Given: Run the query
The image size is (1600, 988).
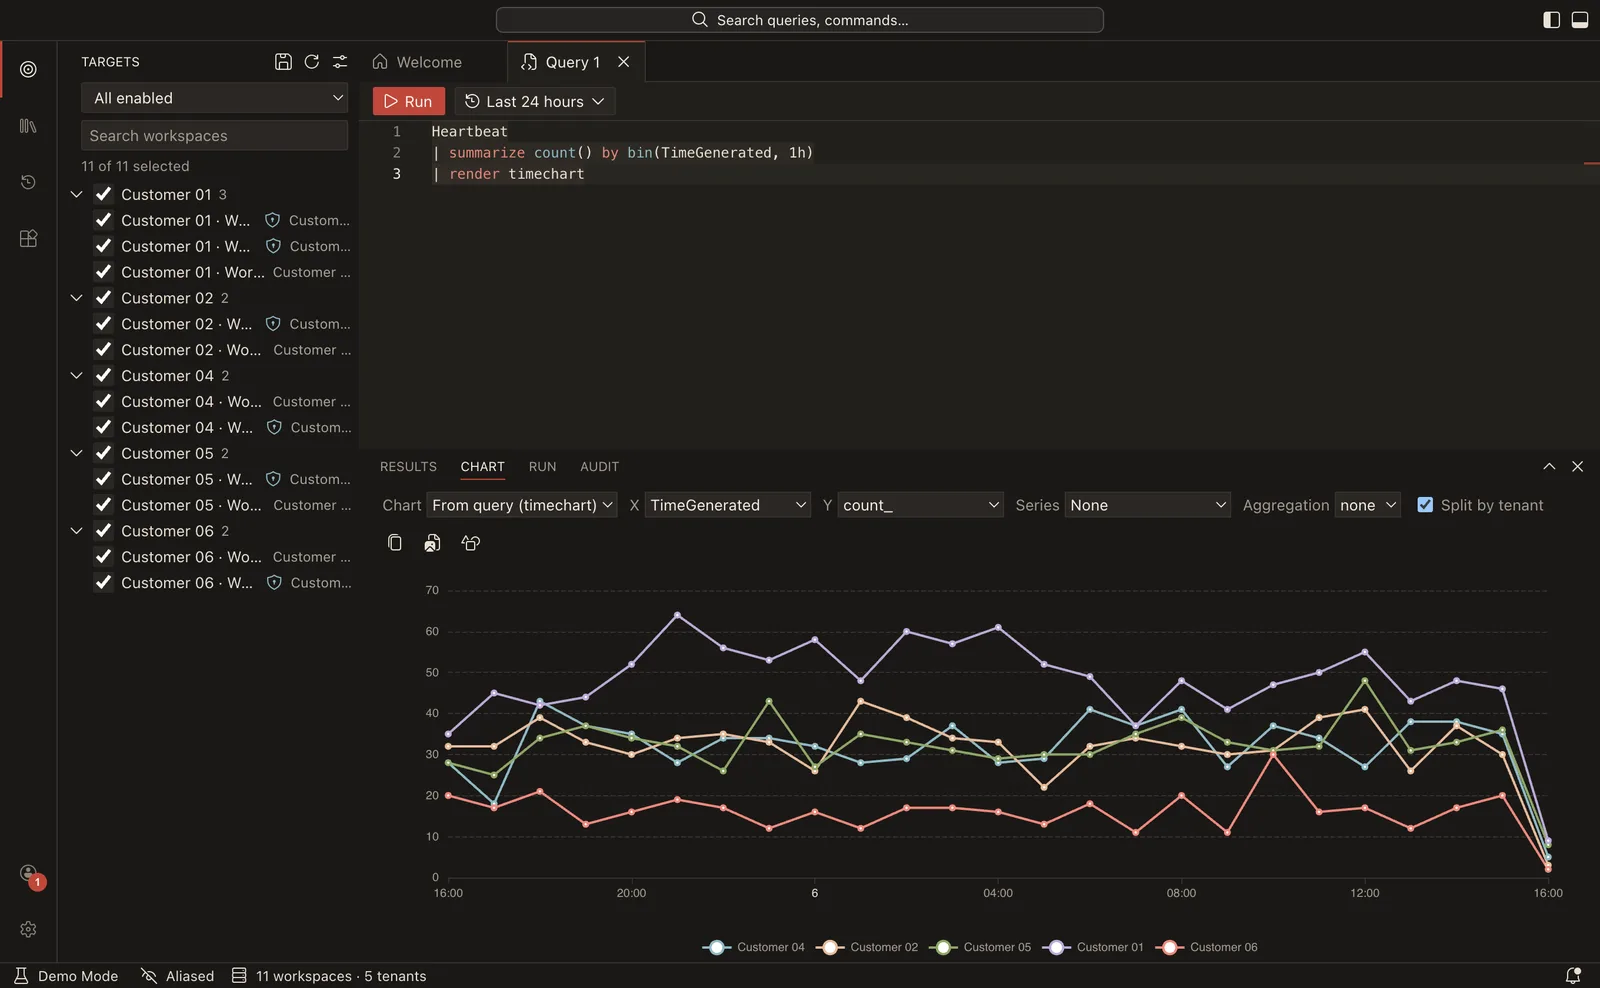Looking at the screenshot, I should point(408,101).
